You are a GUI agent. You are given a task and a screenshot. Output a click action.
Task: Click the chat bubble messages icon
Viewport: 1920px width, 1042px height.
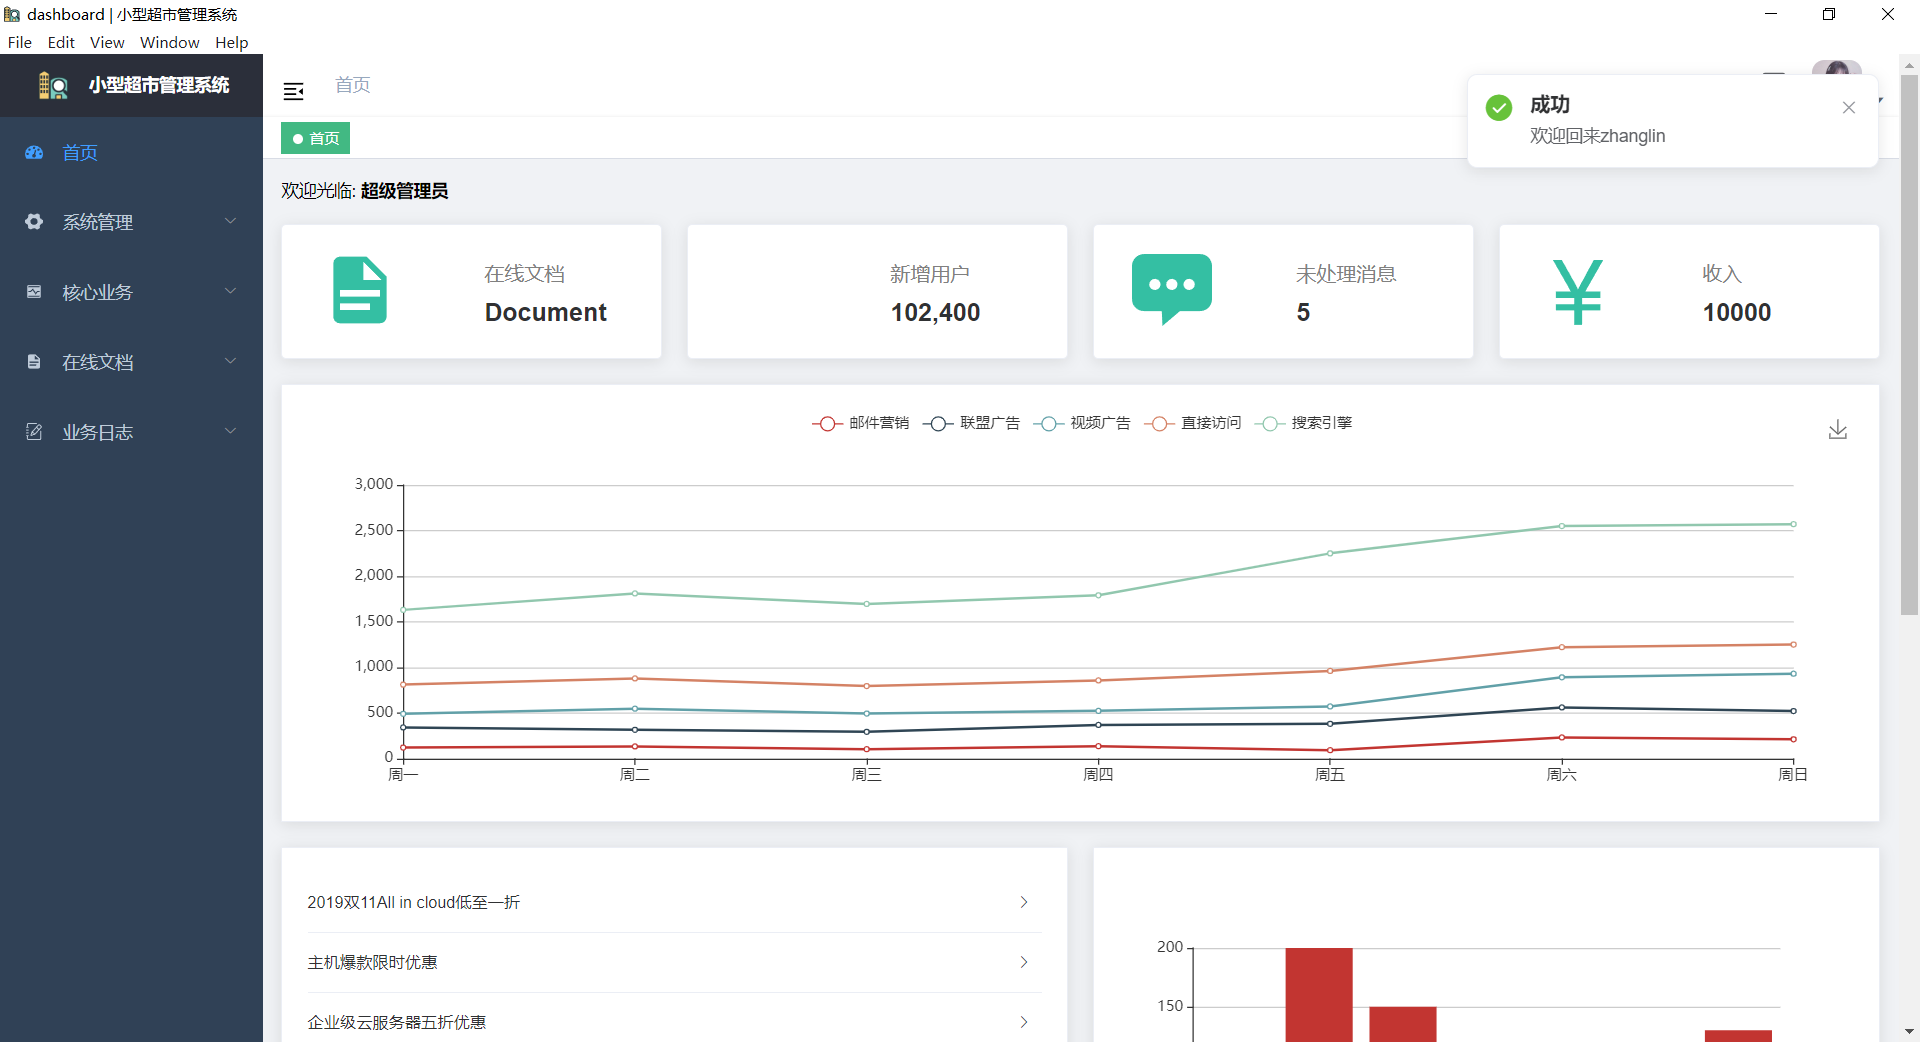(1172, 289)
